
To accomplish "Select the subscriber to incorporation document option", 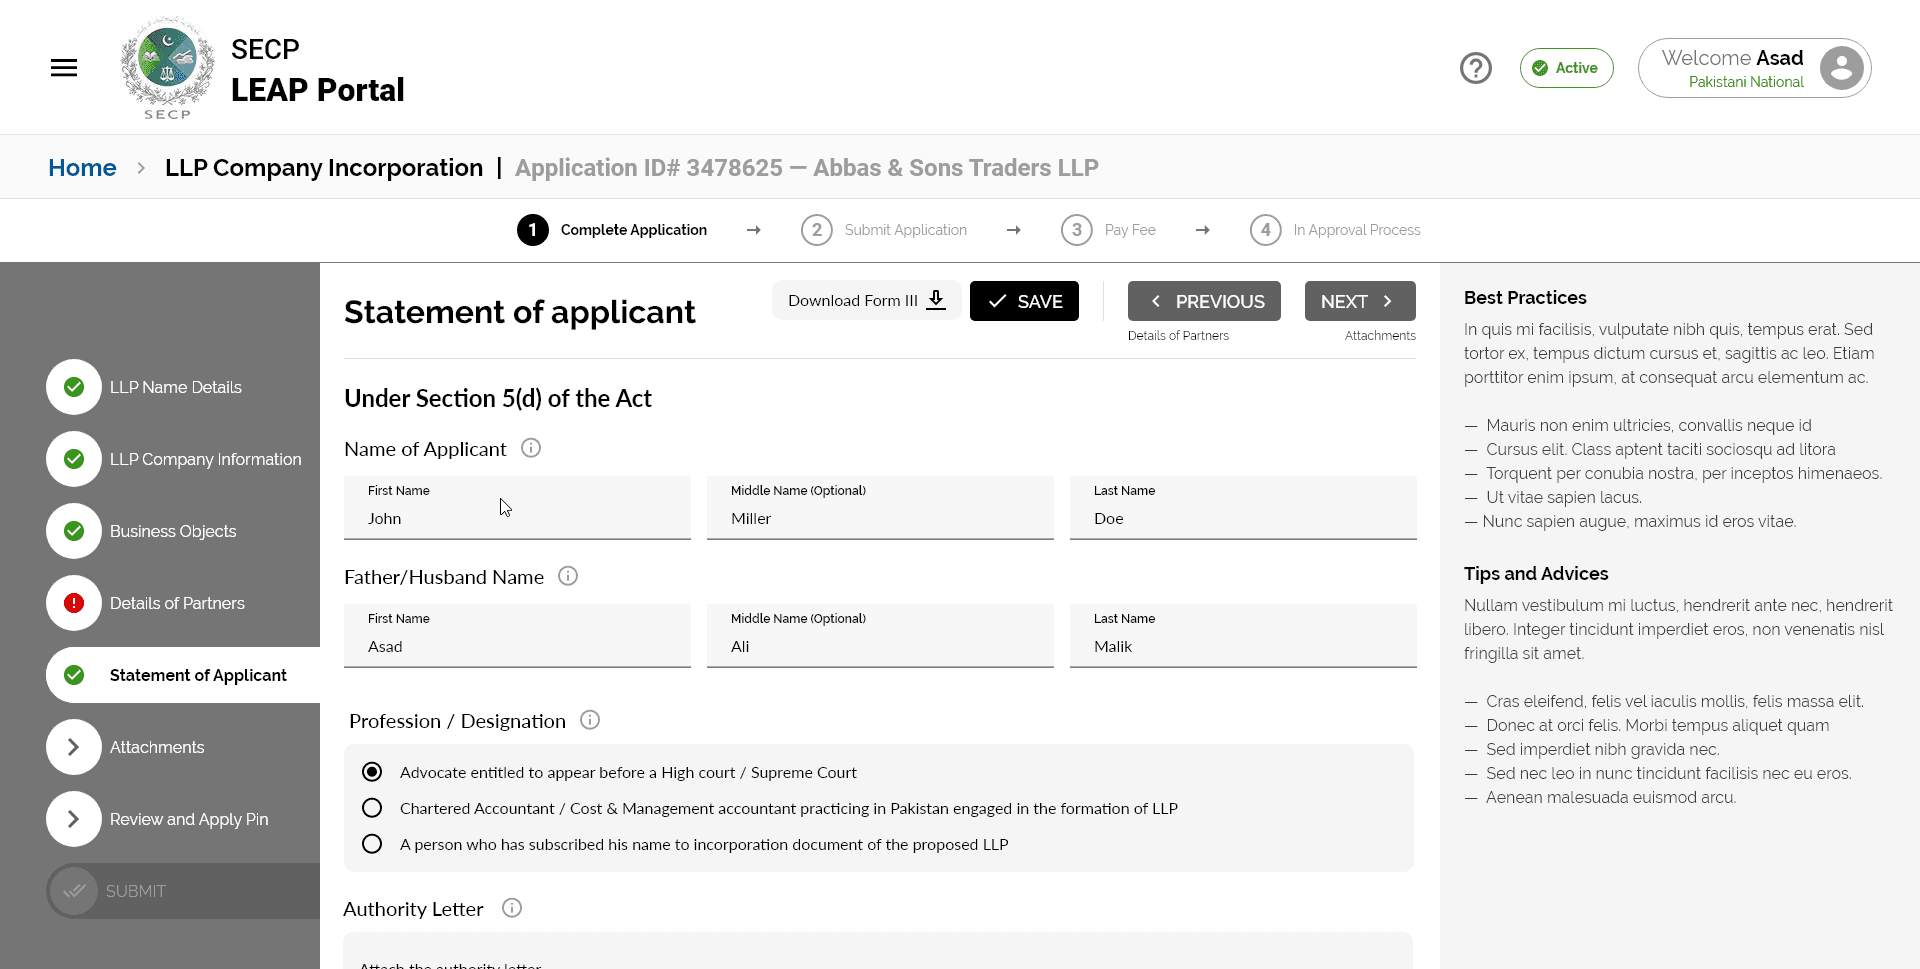I will [x=371, y=843].
